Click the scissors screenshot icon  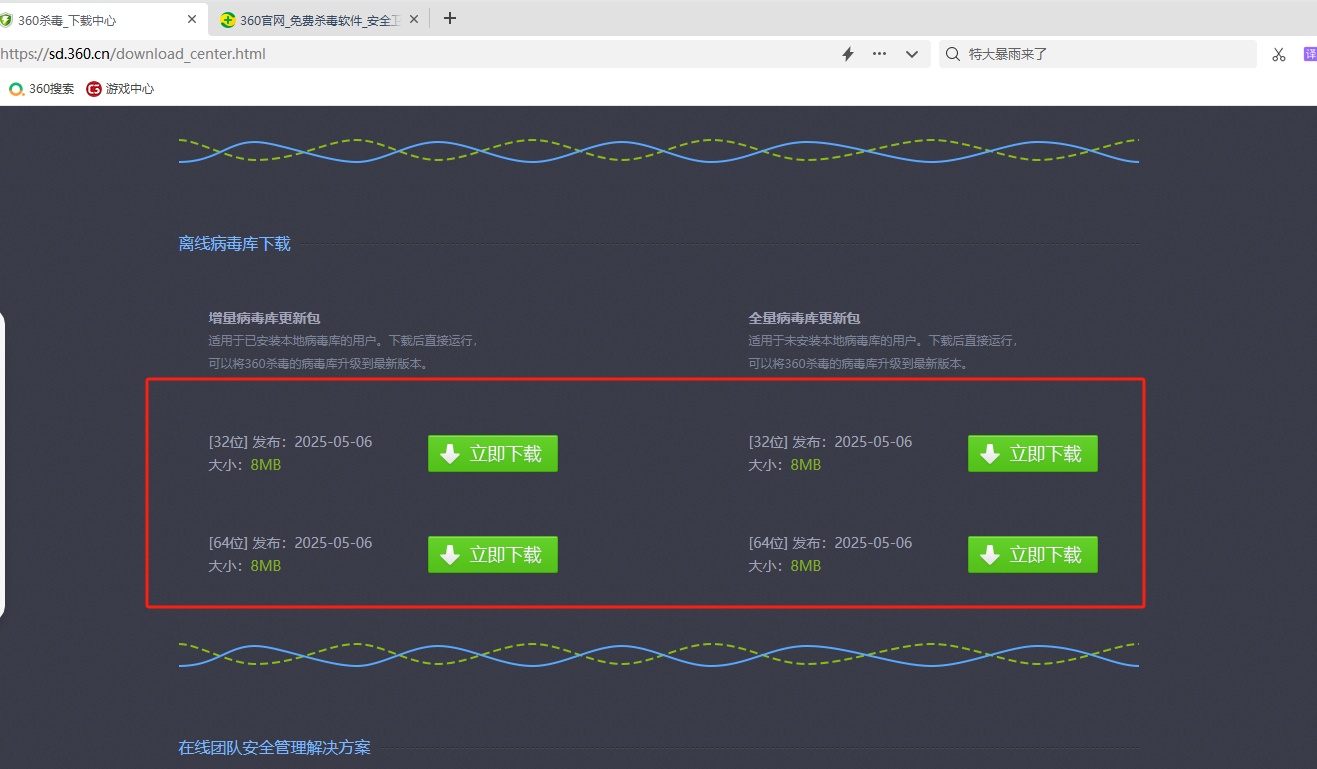pos(1278,54)
